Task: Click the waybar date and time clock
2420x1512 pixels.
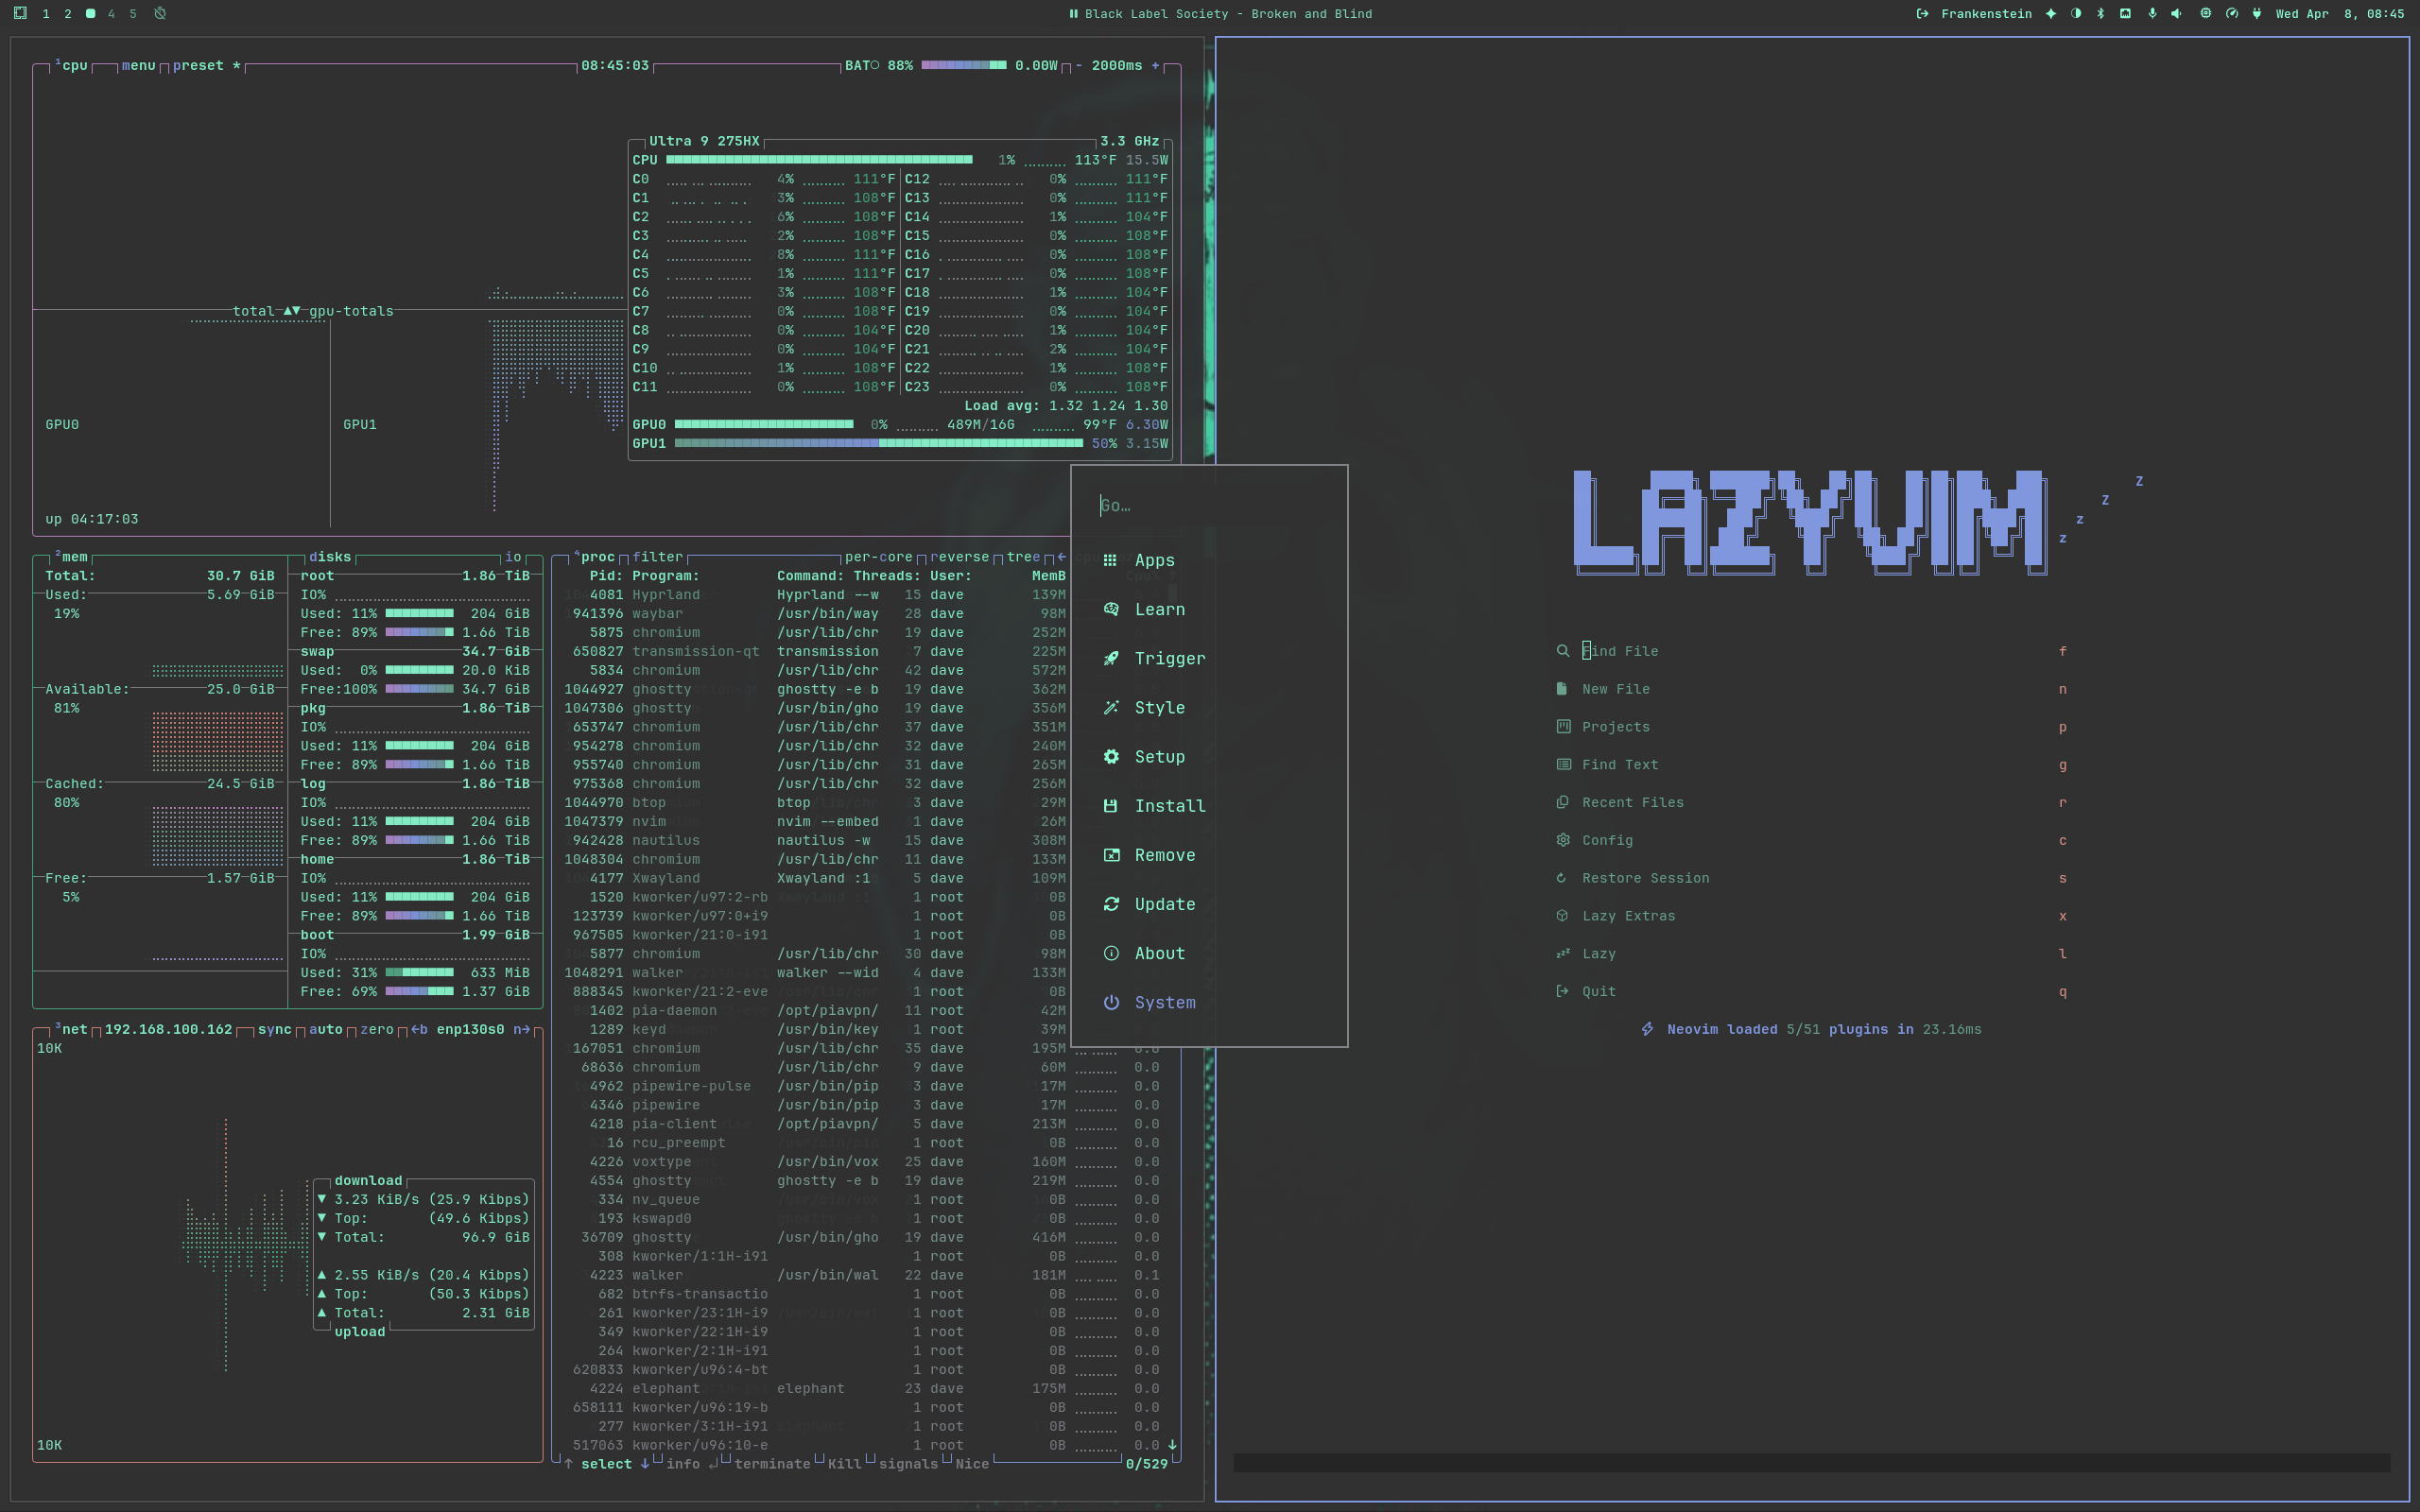Action: coord(2339,14)
